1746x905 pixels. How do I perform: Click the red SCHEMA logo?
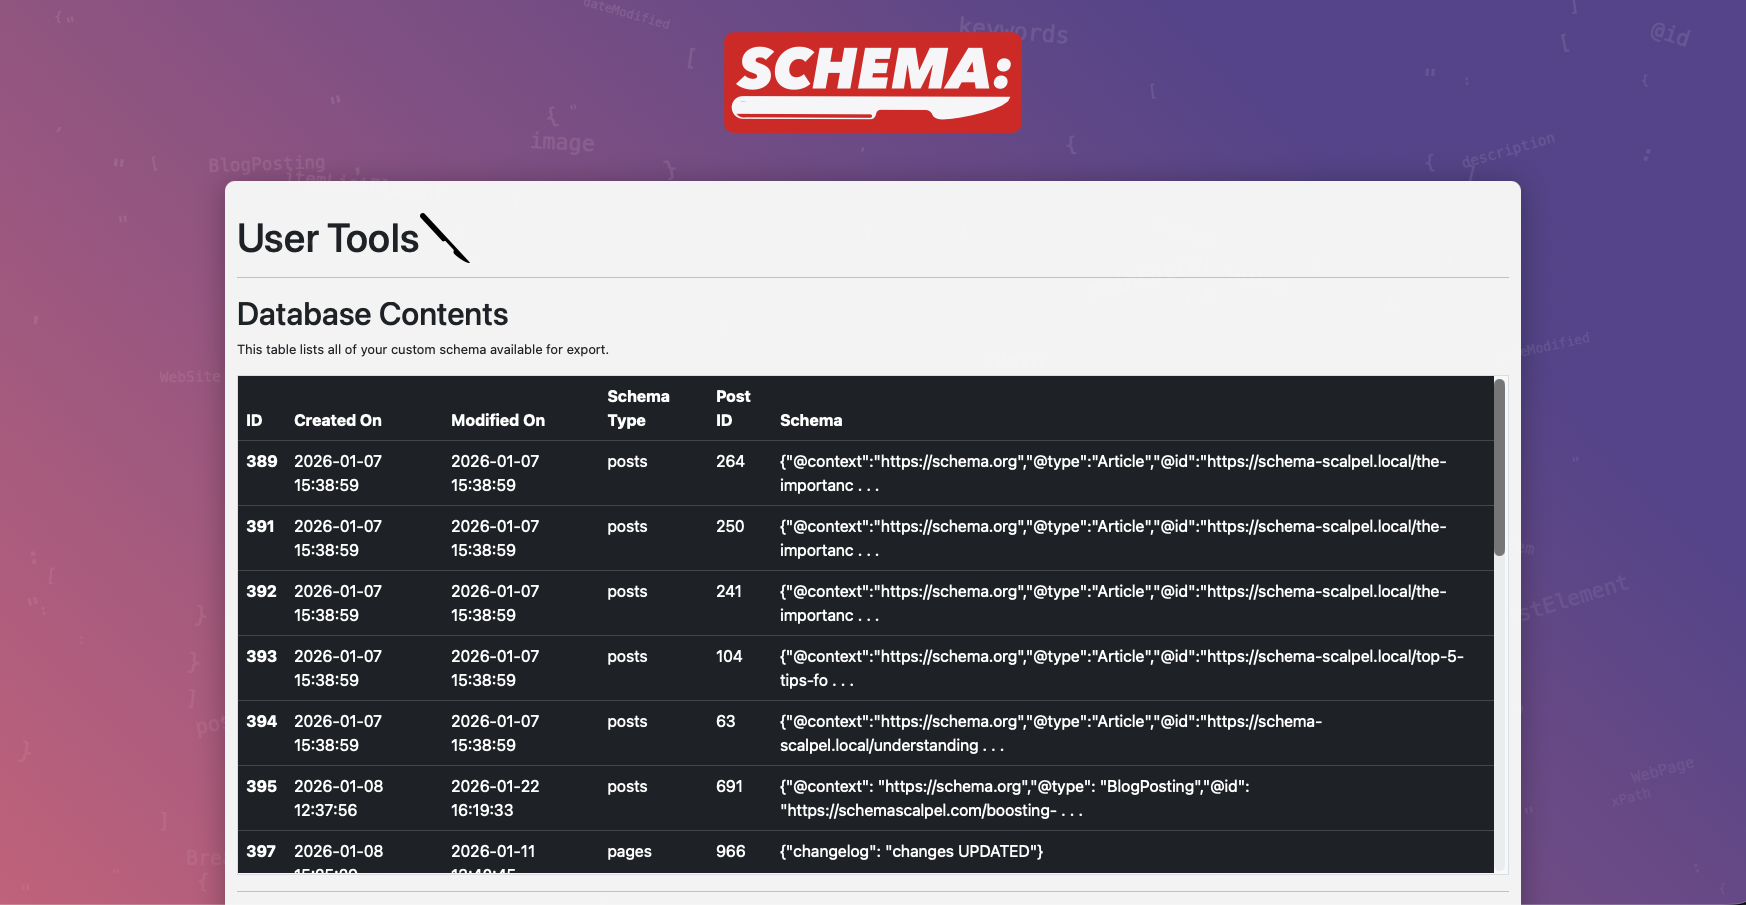coord(872,82)
